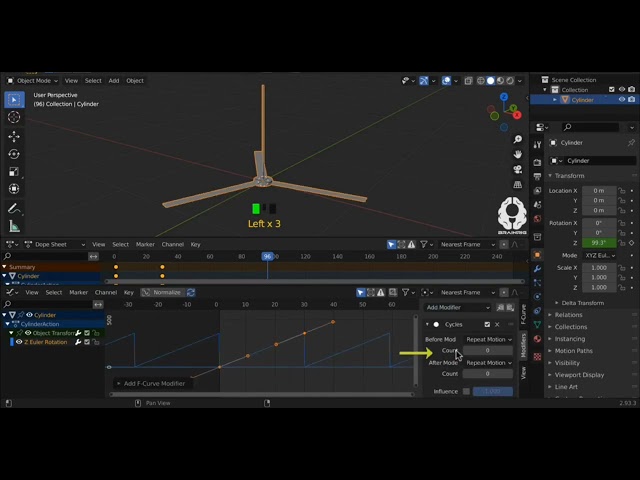Click the pan view hand icon

518,154
